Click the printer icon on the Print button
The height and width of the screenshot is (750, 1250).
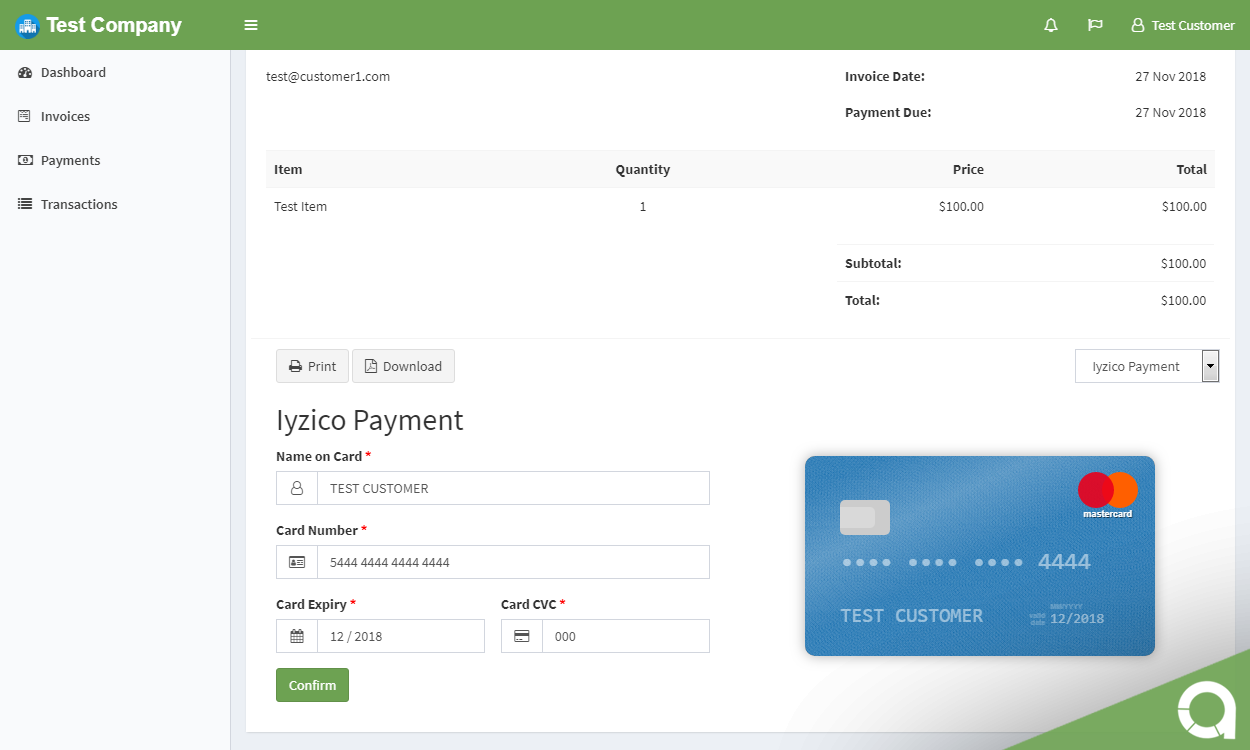click(294, 365)
